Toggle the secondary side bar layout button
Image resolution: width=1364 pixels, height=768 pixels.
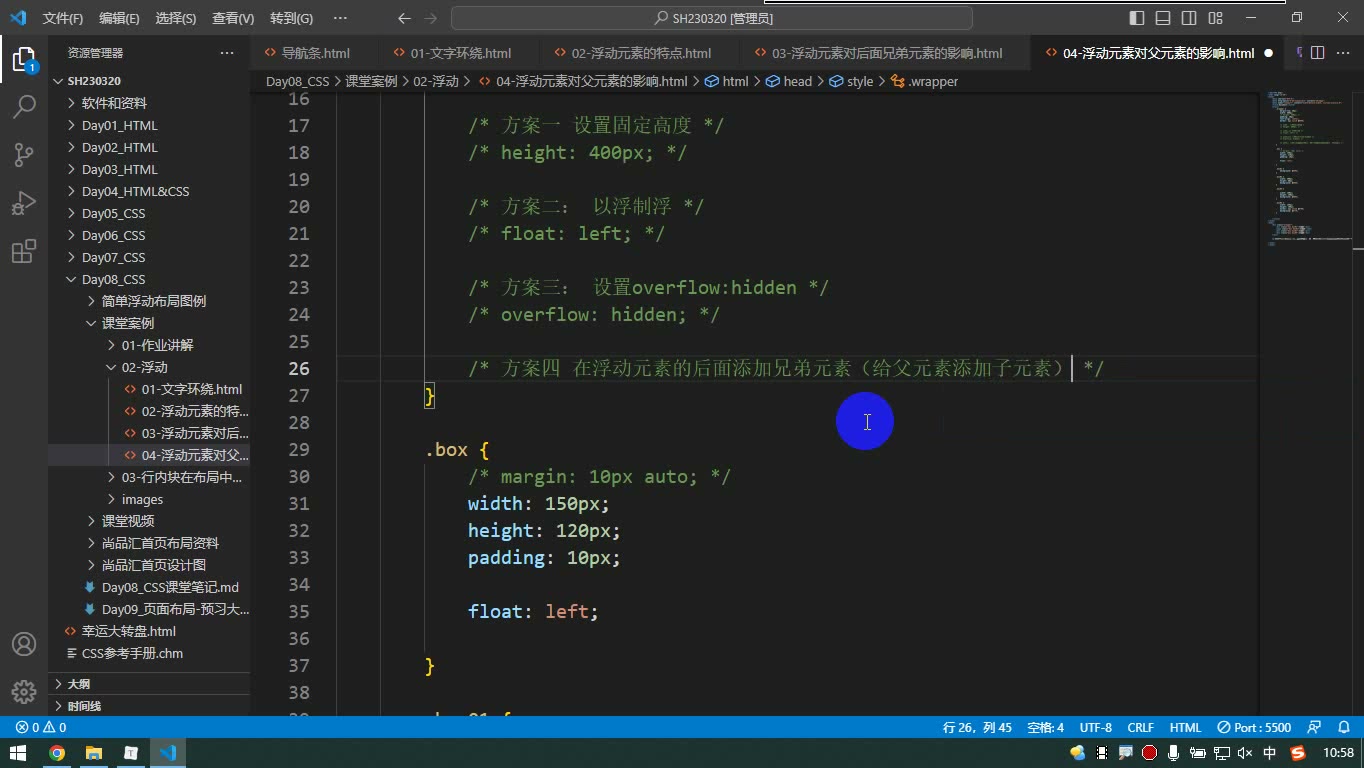pyautogui.click(x=1189, y=18)
